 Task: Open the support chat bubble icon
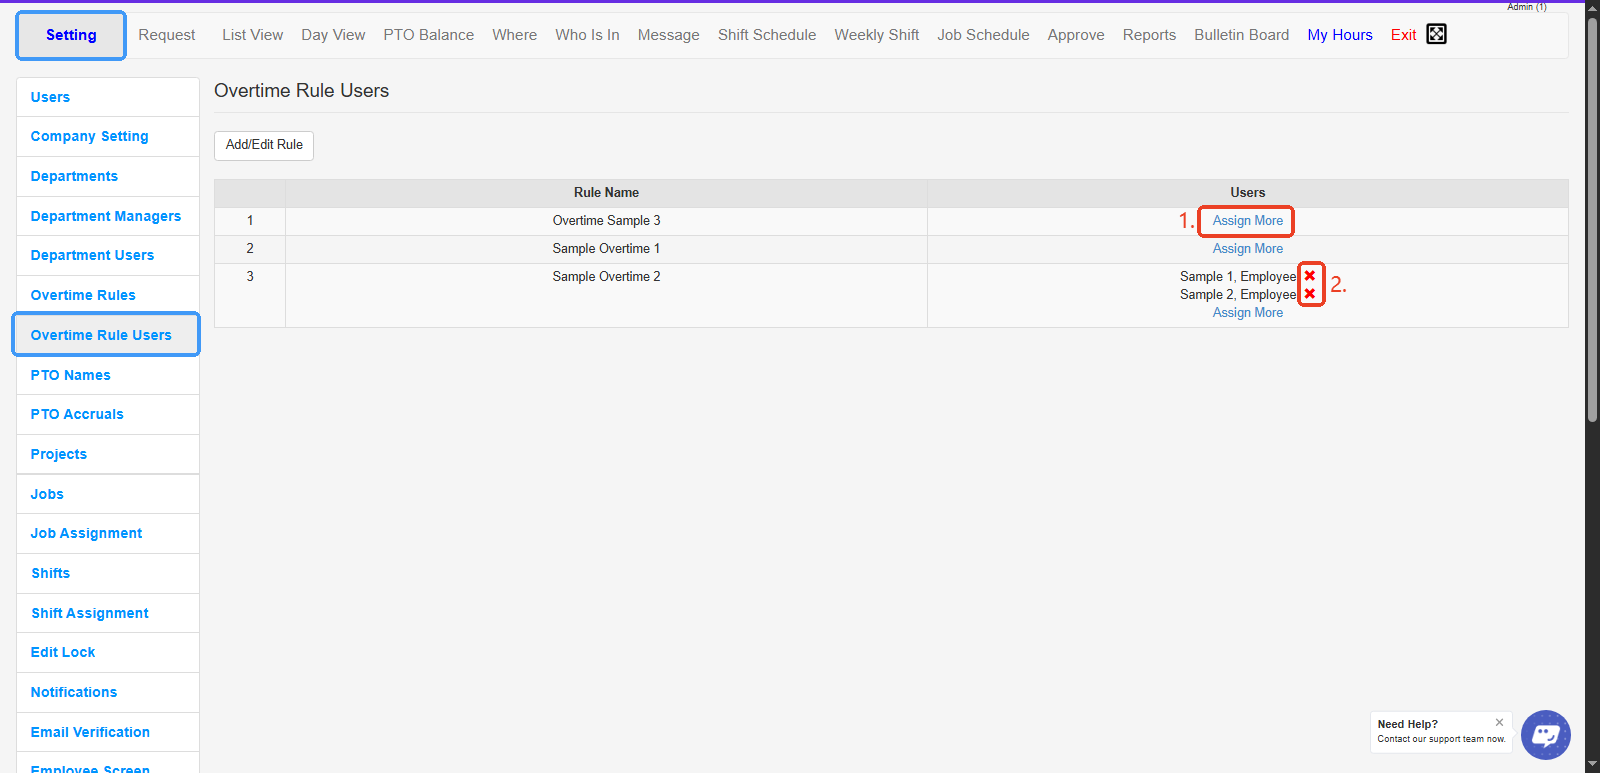tap(1545, 735)
